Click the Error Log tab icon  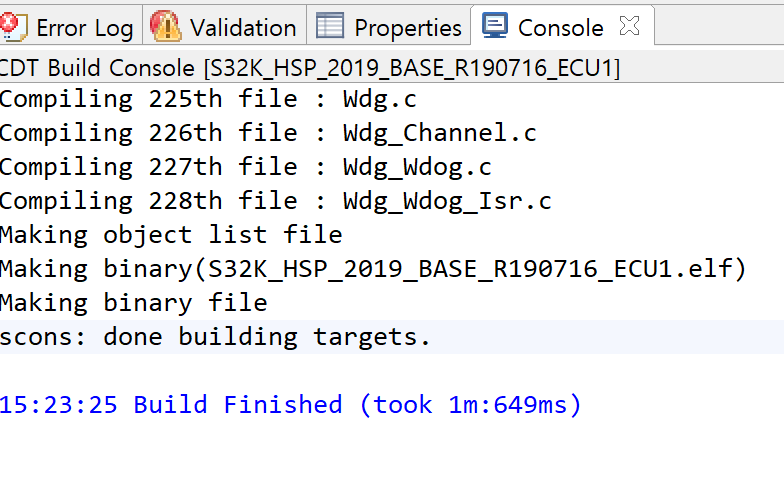pyautogui.click(x=14, y=26)
